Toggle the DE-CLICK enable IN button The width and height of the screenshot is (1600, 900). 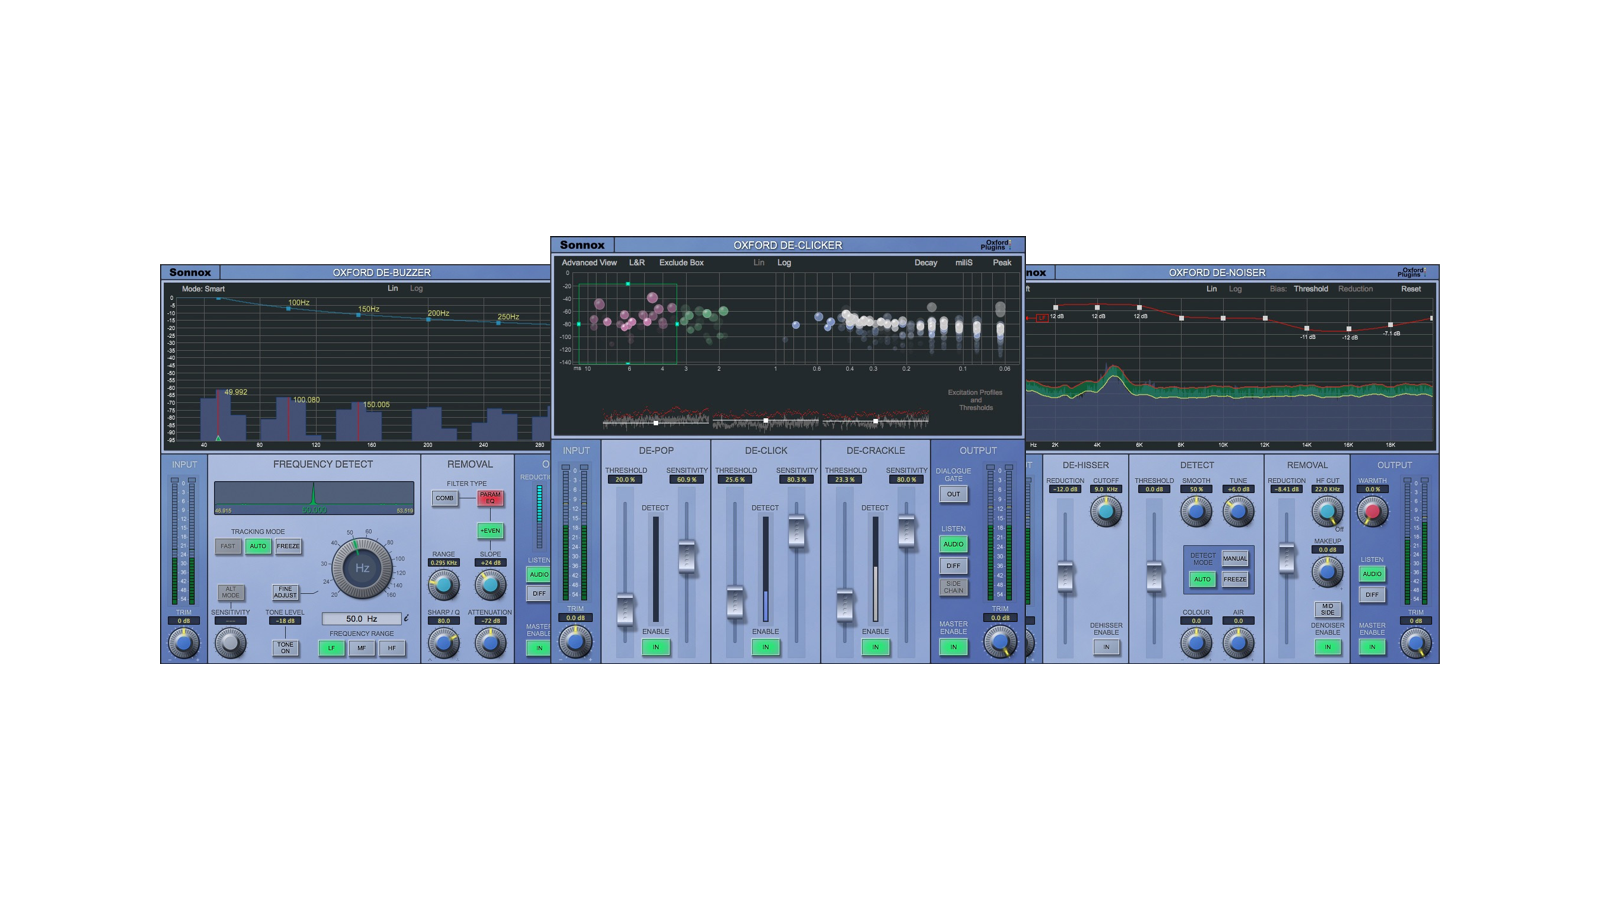click(x=766, y=647)
